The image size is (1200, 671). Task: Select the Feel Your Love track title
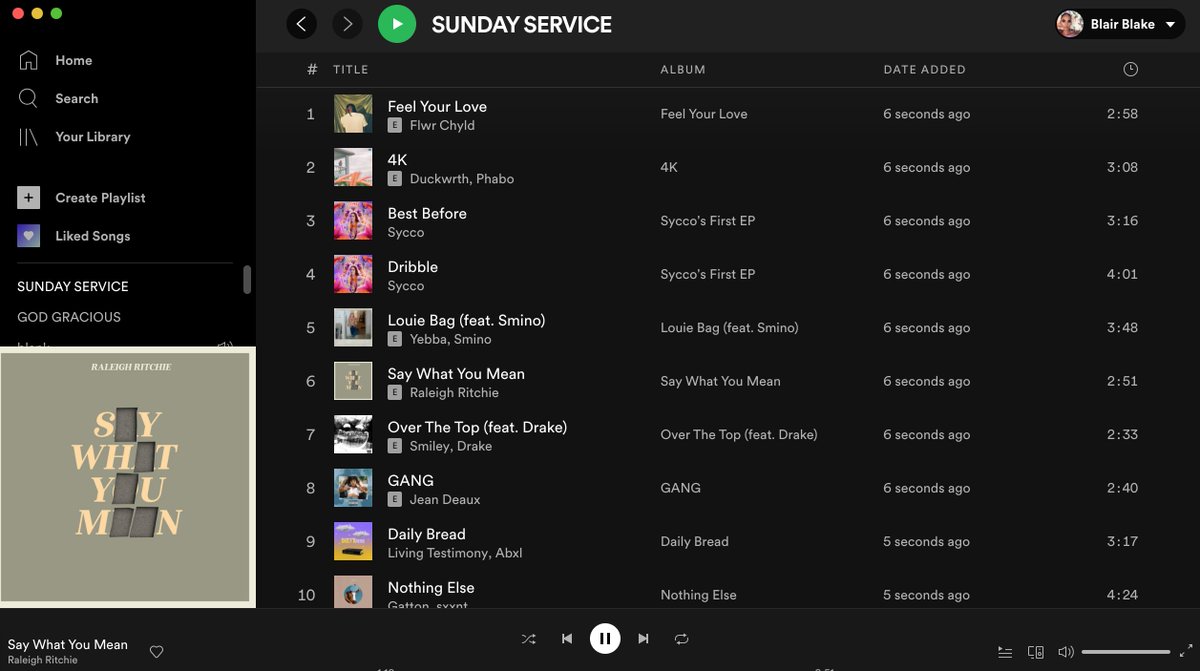pos(437,106)
